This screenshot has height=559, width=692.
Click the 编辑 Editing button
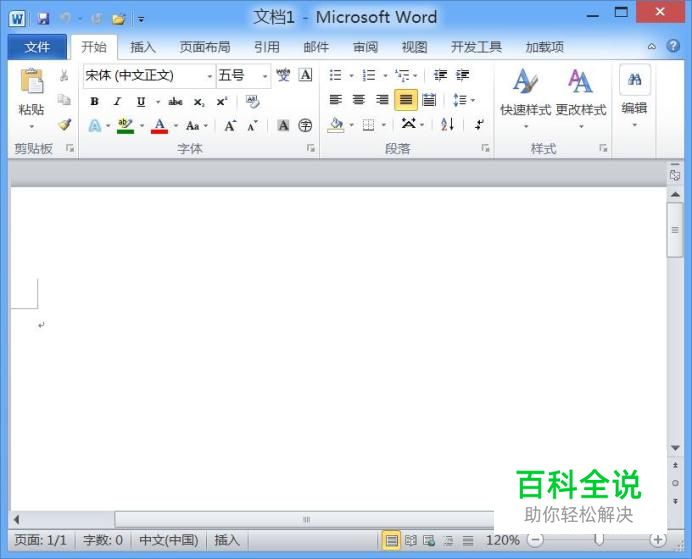(x=635, y=97)
